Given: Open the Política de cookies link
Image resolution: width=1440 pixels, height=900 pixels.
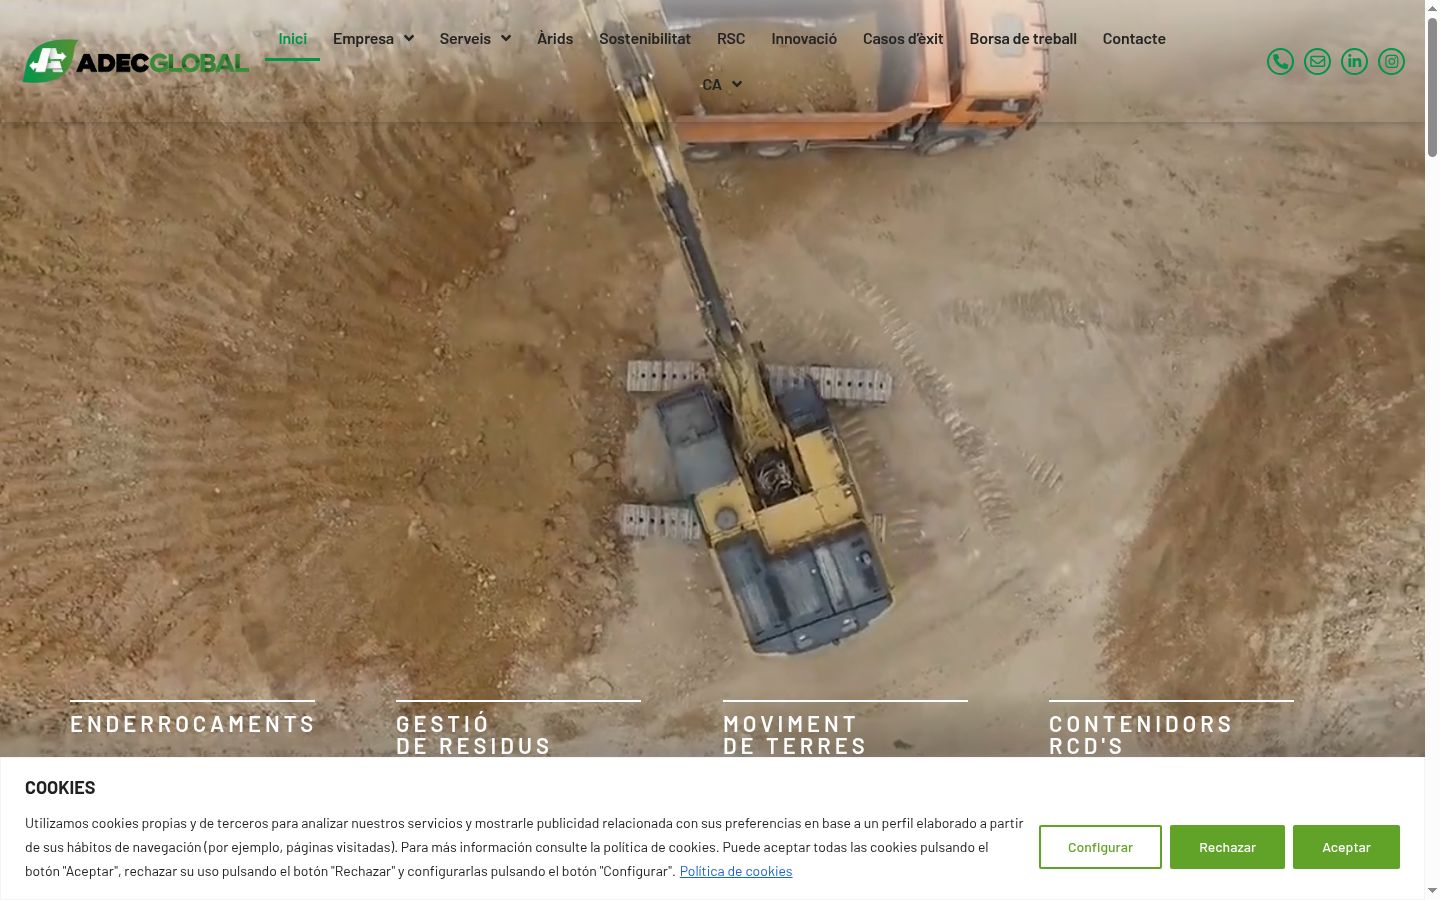Looking at the screenshot, I should [736, 871].
